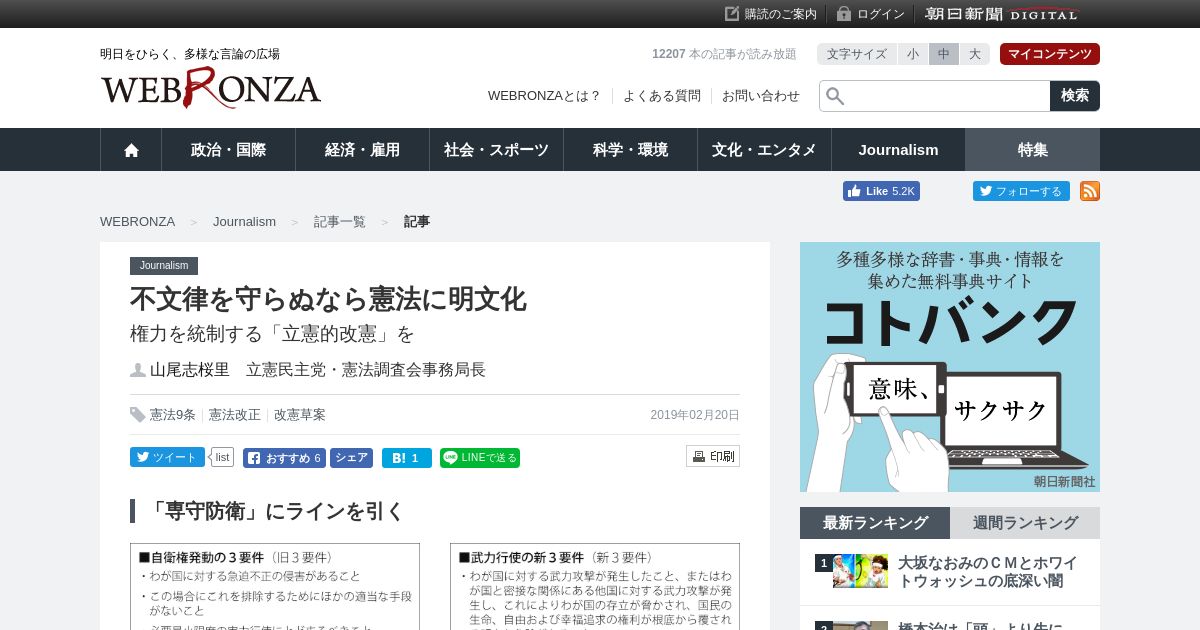Print article with 印刷 button

pyautogui.click(x=713, y=456)
